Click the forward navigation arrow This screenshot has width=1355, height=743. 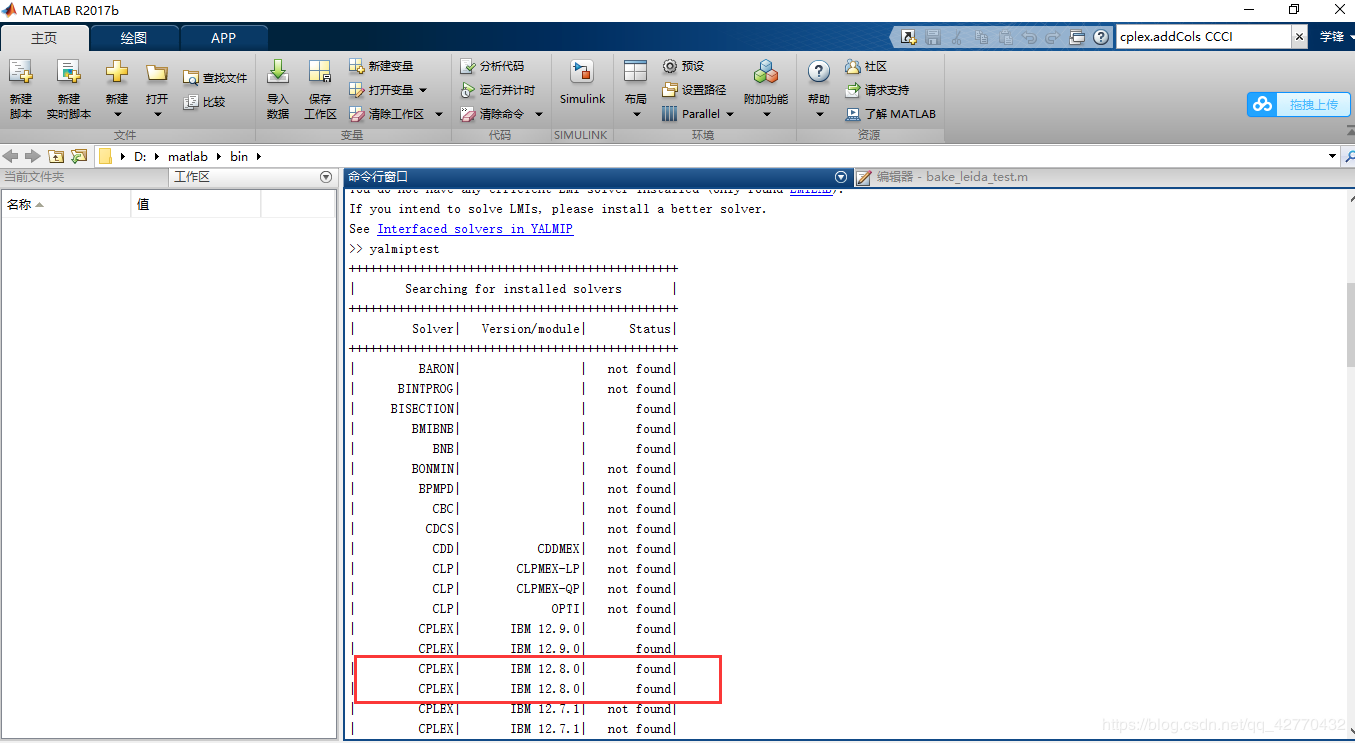point(33,156)
